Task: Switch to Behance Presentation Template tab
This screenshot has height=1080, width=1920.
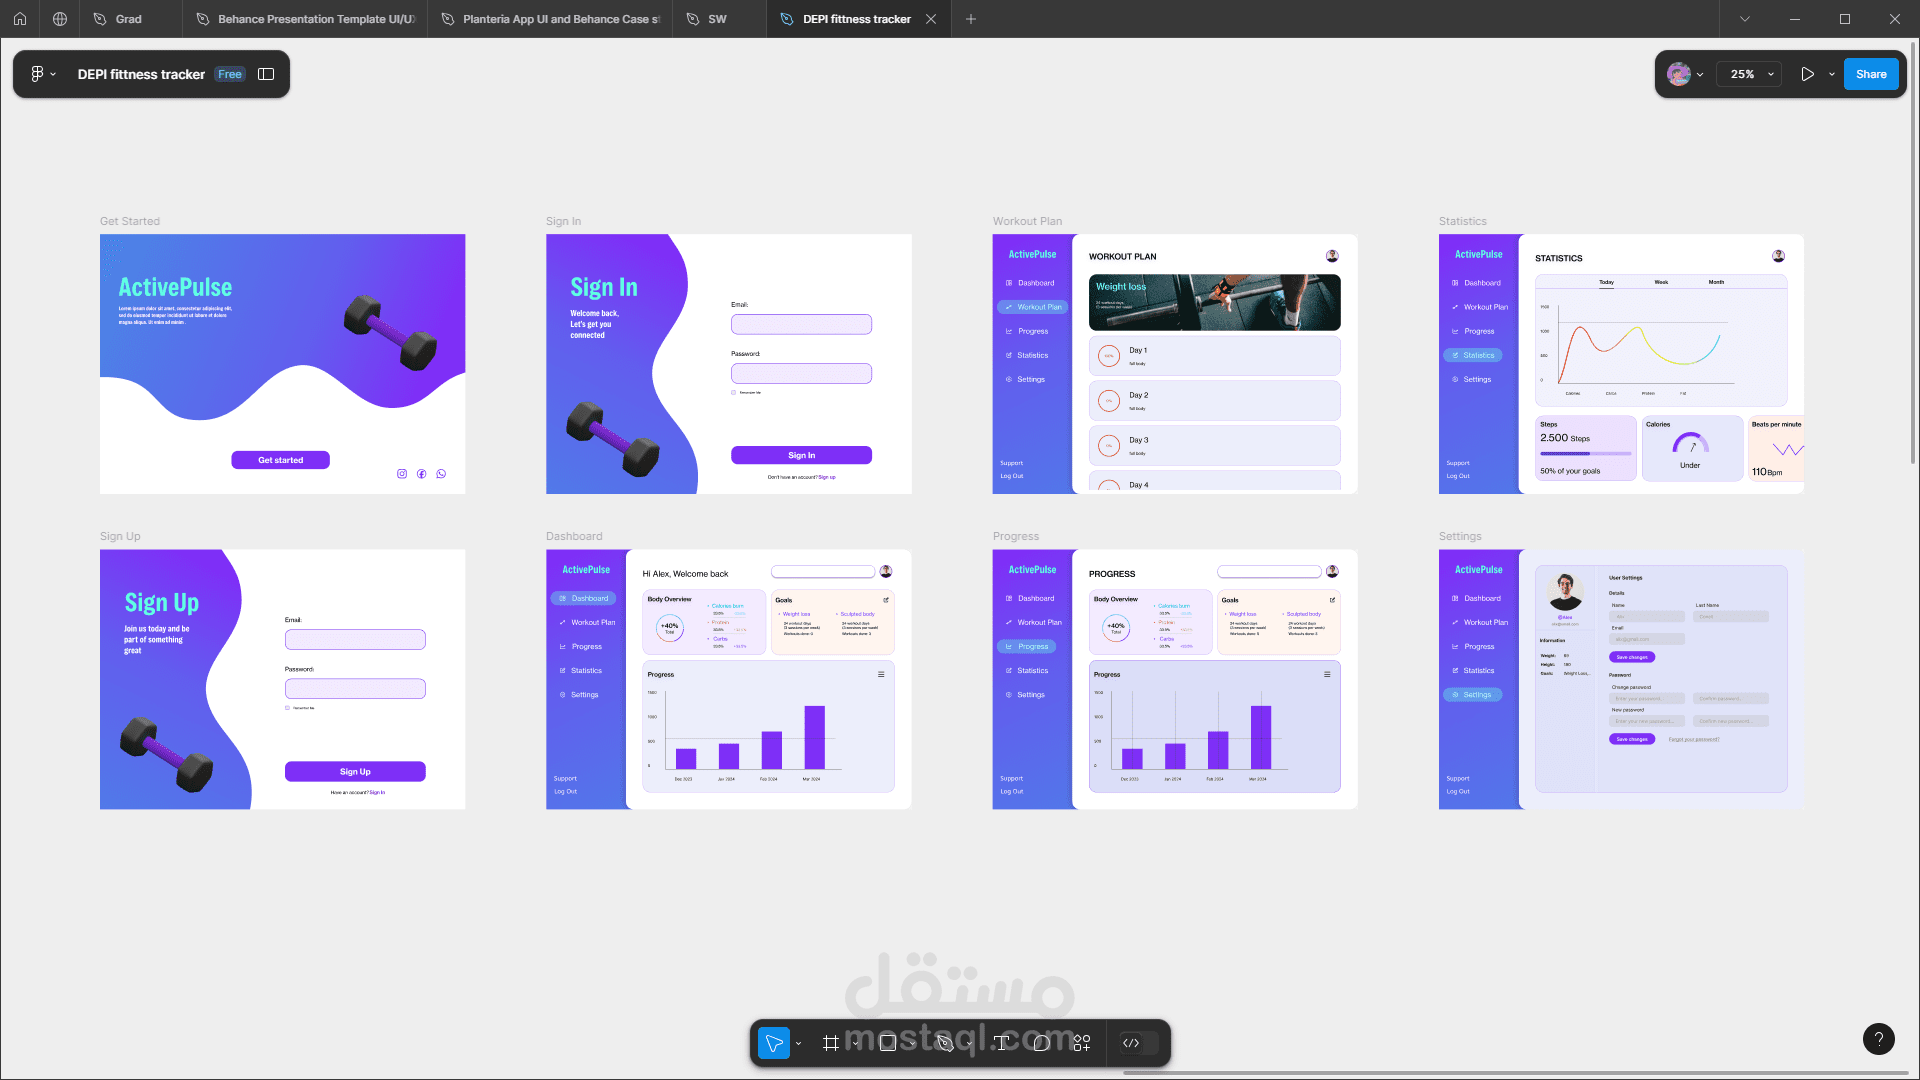Action: coord(306,19)
